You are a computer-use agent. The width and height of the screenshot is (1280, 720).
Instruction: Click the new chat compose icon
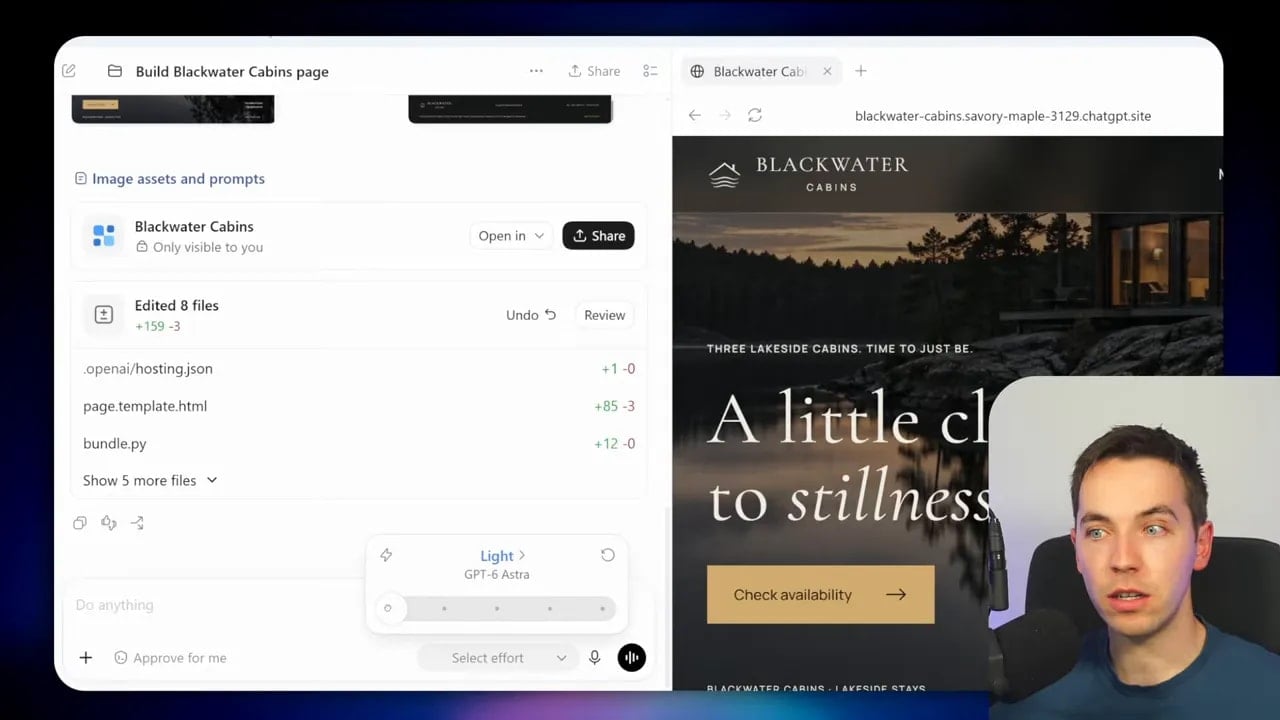(69, 71)
